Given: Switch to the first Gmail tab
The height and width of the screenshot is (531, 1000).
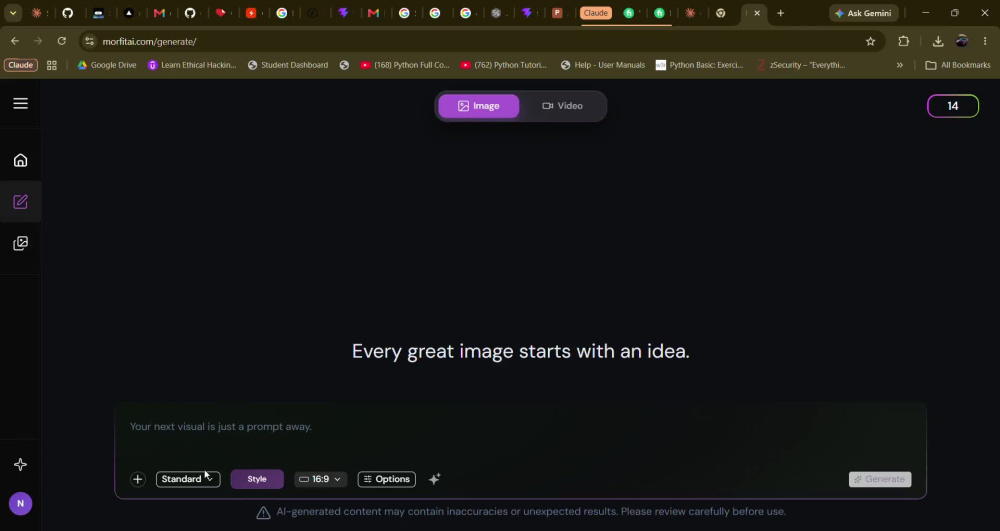Looking at the screenshot, I should (159, 13).
